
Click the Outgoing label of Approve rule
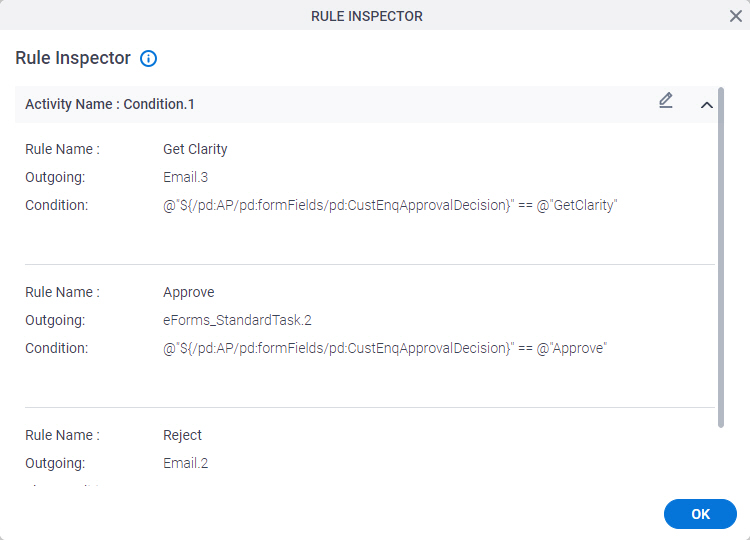(x=55, y=320)
